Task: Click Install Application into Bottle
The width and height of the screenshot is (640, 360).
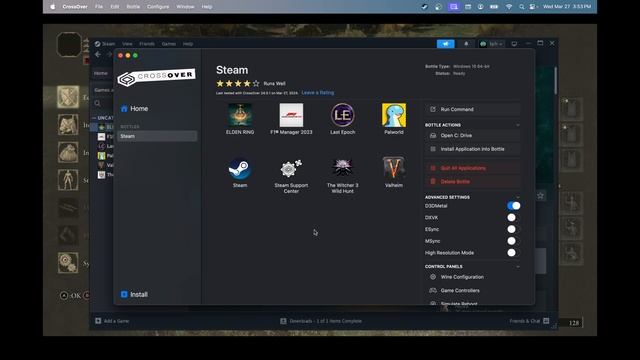Action: coord(473,149)
